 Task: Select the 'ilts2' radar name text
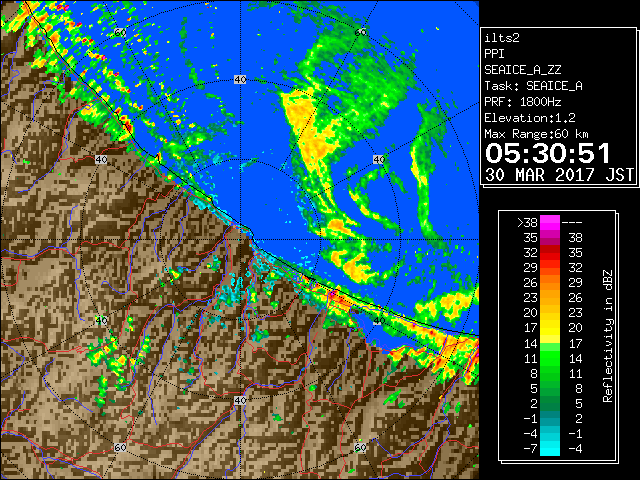tap(502, 38)
